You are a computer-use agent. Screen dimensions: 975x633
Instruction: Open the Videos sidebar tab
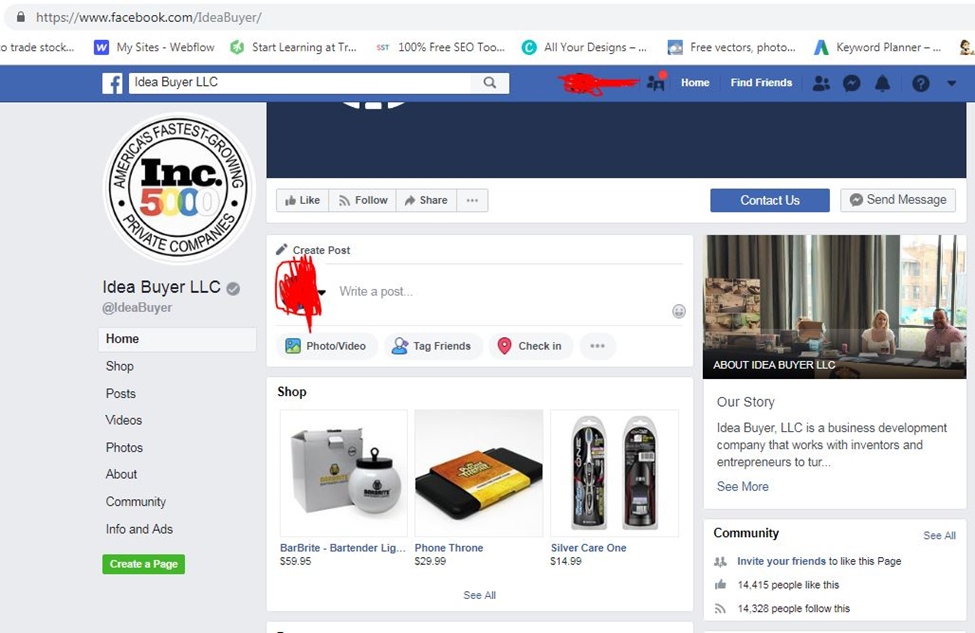[x=124, y=420]
